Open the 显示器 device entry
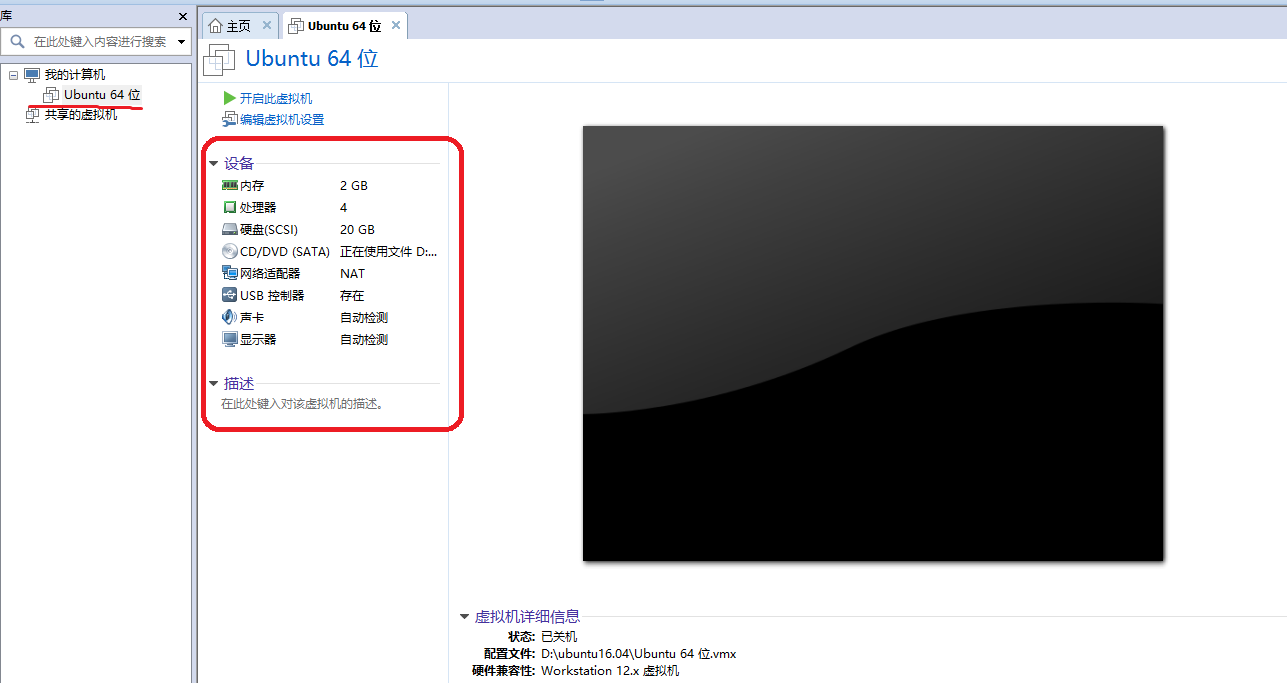The image size is (1287, 683). (258, 340)
